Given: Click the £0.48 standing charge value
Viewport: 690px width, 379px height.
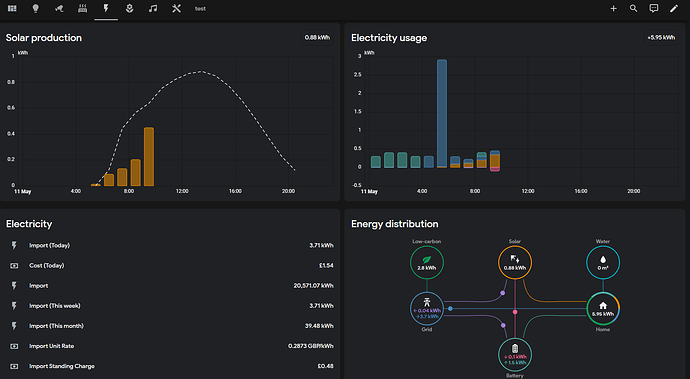Looking at the screenshot, I should 325,366.
